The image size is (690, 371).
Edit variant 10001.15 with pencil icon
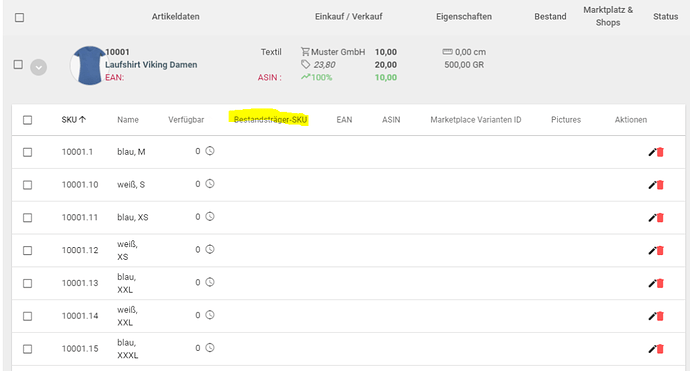652,349
